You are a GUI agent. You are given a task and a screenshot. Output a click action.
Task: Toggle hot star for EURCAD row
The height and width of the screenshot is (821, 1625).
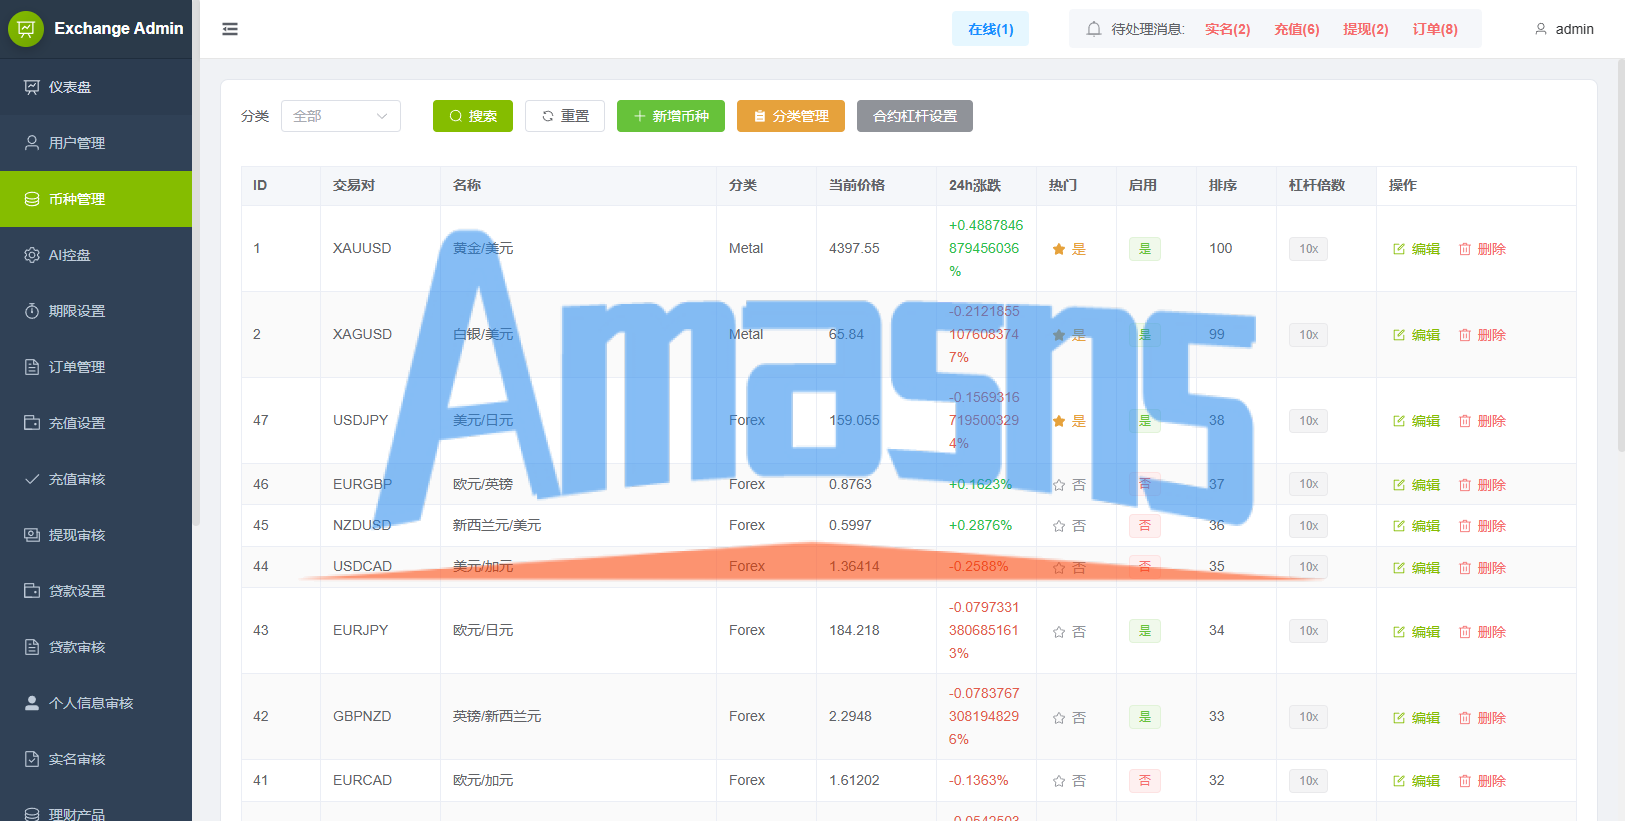click(x=1059, y=781)
